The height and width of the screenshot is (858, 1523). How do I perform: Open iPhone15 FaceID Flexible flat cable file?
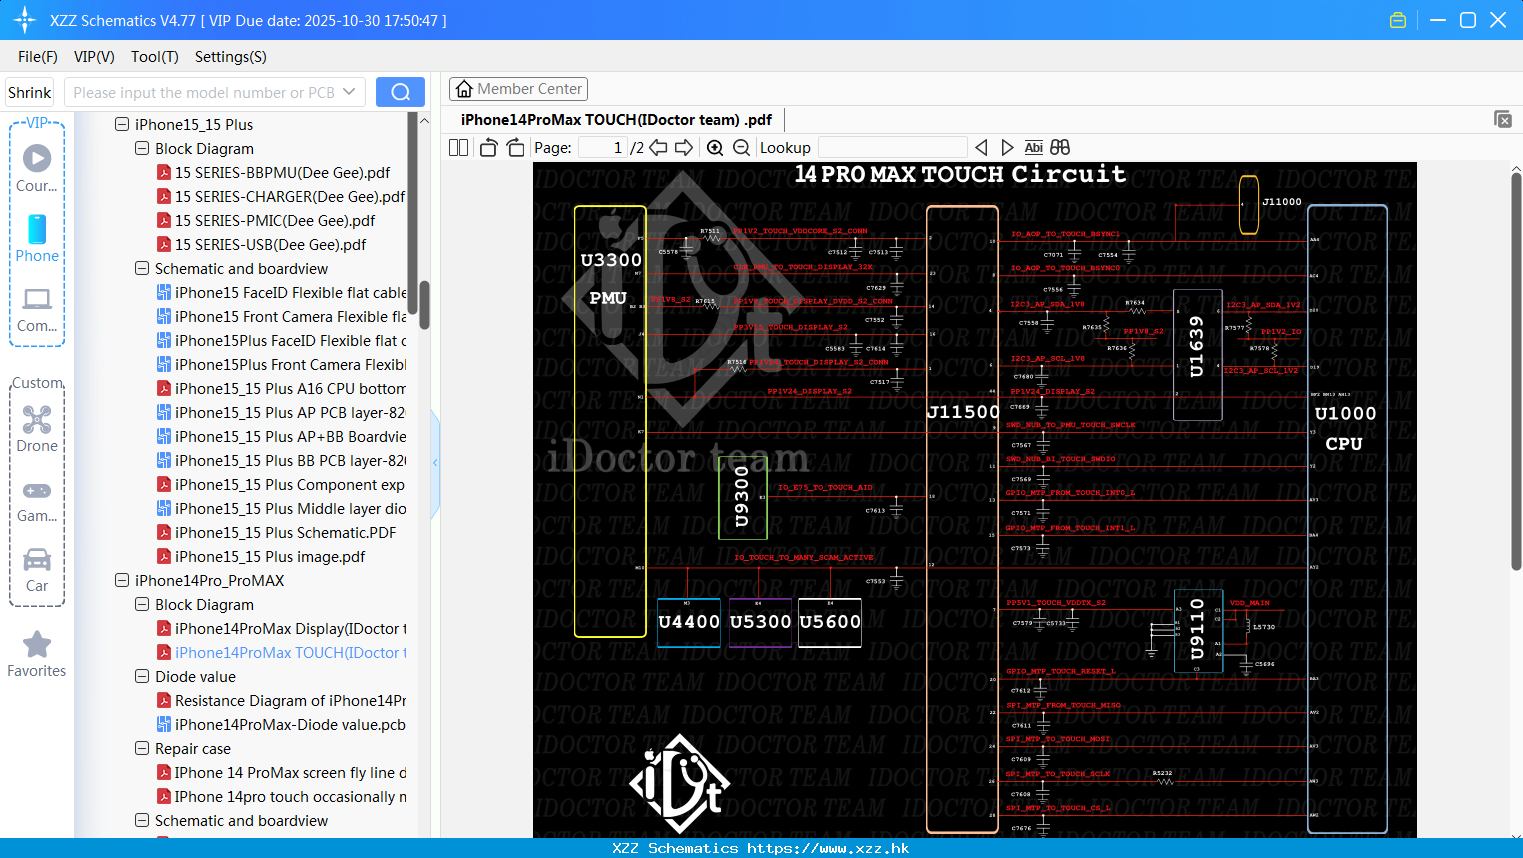pyautogui.click(x=281, y=292)
